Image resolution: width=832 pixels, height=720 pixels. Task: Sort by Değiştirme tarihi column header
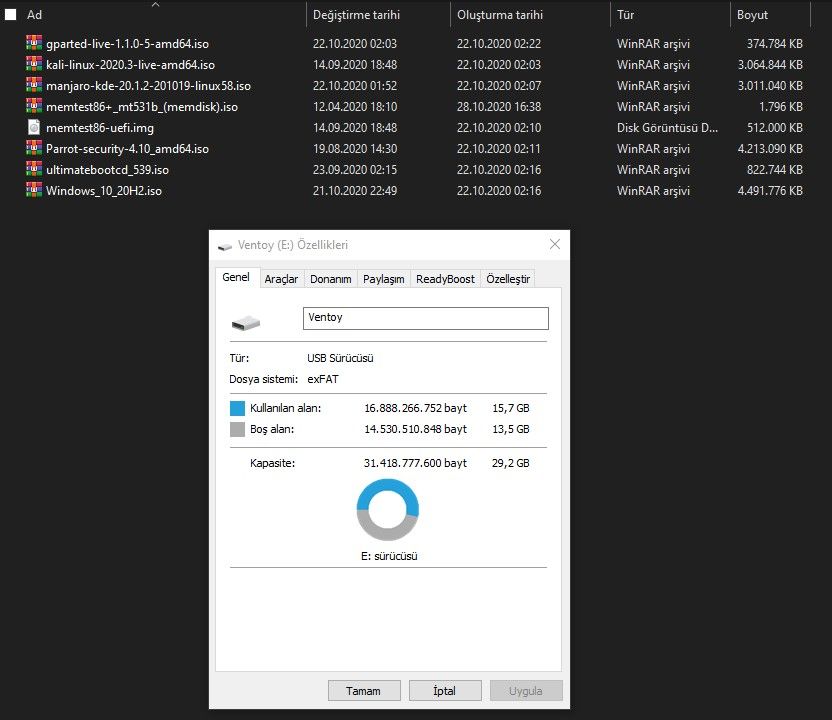[x=357, y=15]
